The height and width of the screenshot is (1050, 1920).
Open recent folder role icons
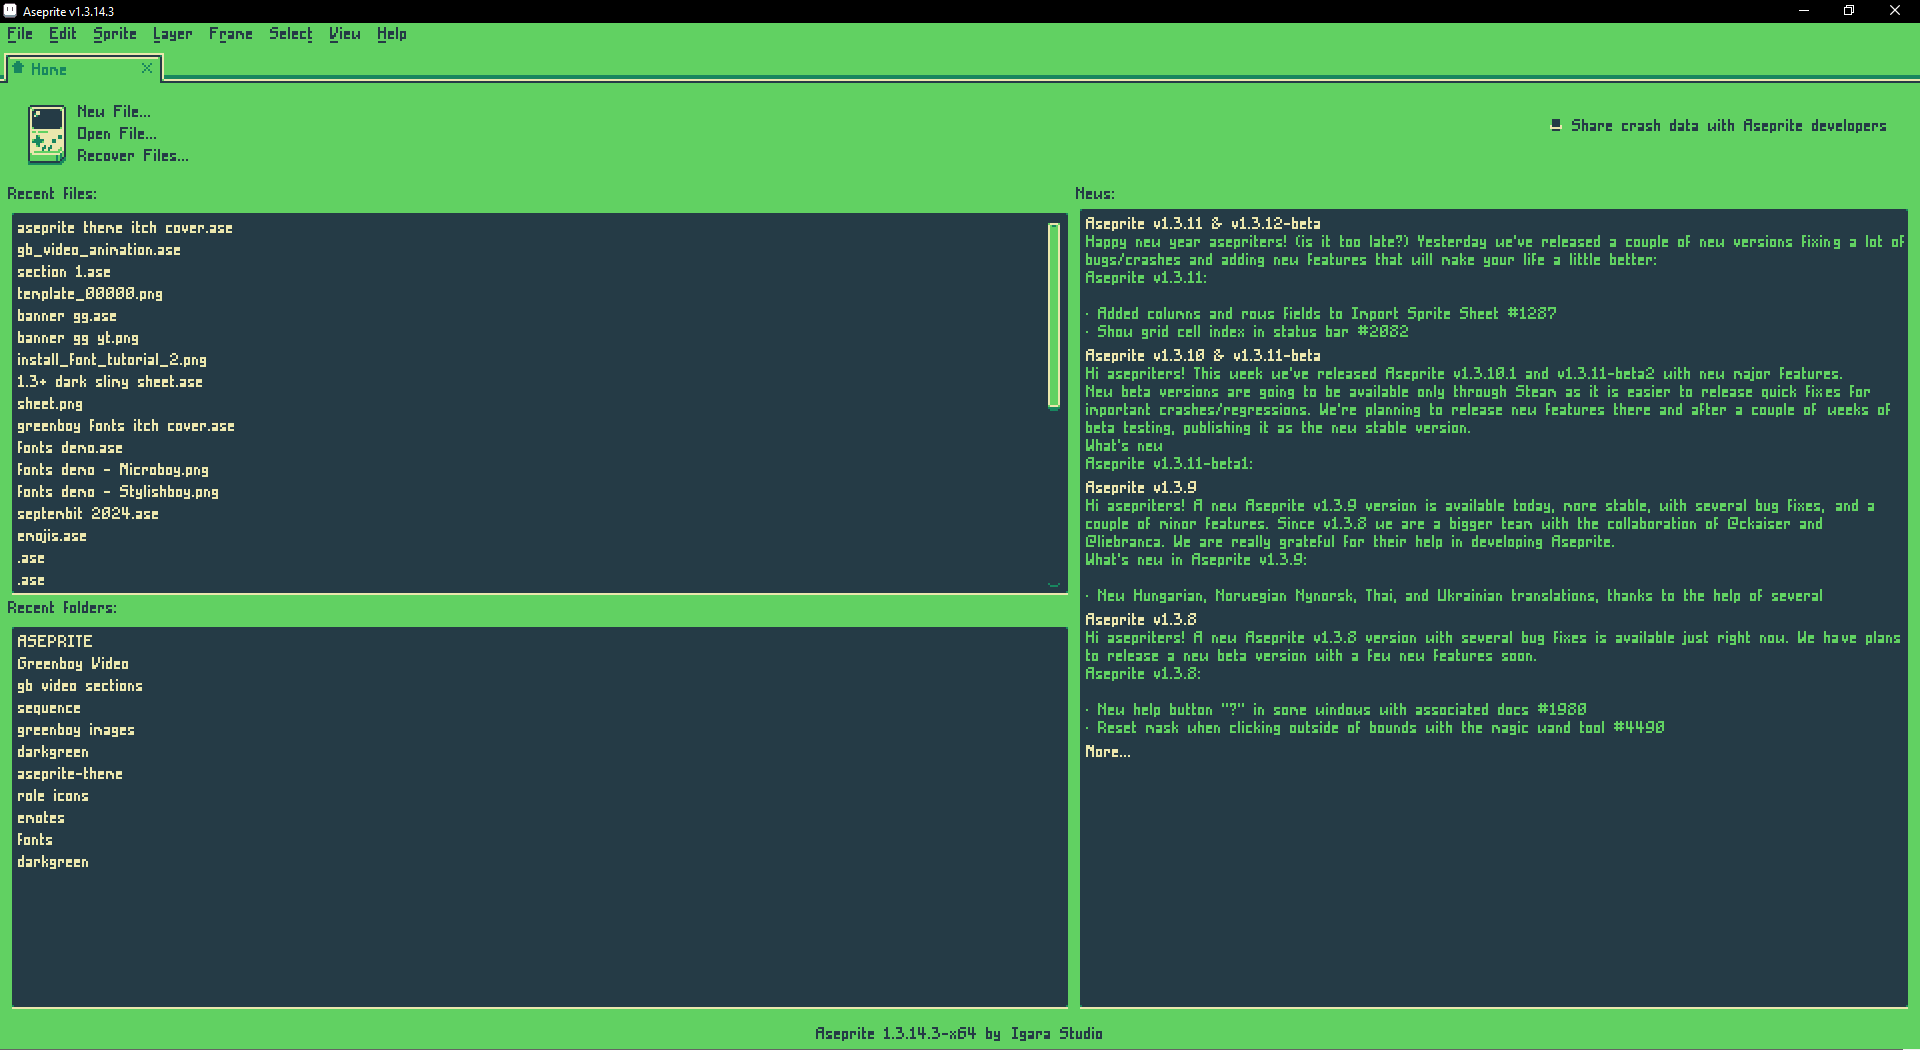click(x=53, y=796)
